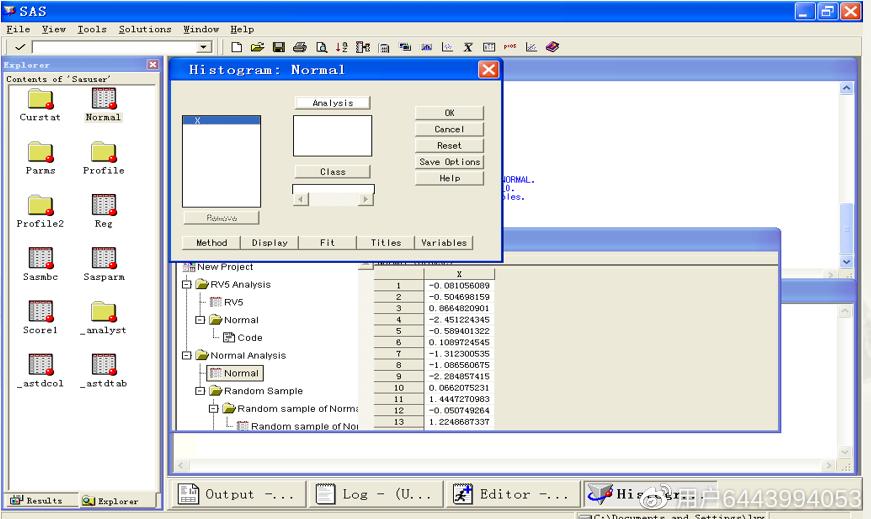Click the Open folder toolbar icon
The image size is (871, 519).
257,47
